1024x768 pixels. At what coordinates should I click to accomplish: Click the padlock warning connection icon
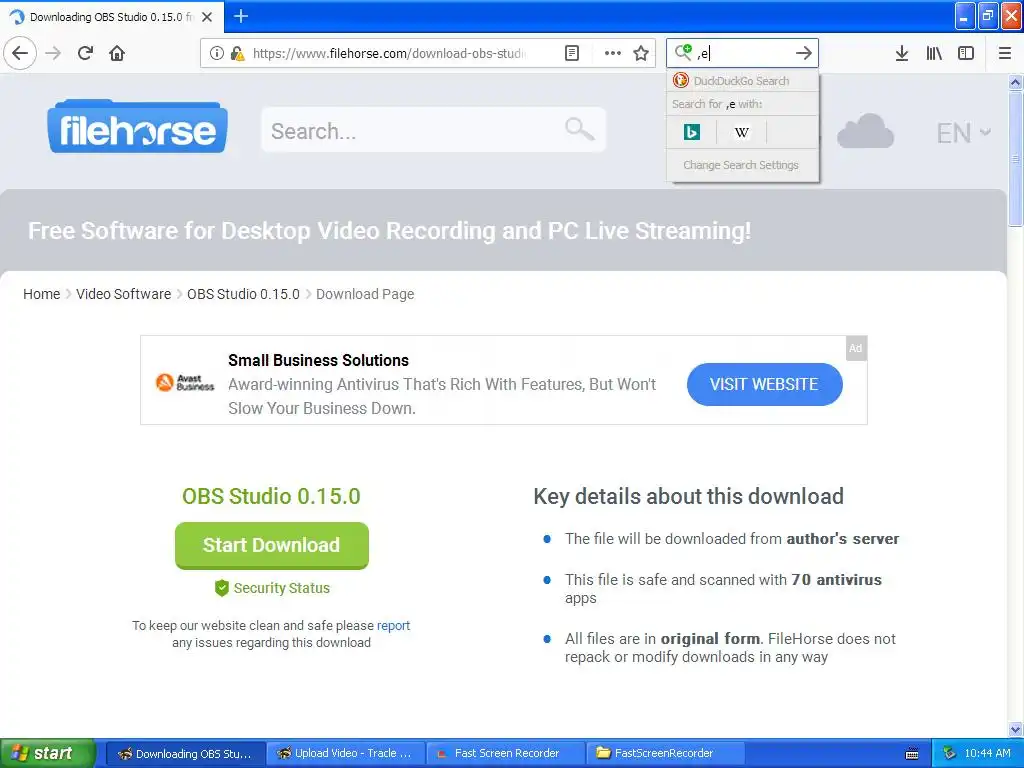click(x=238, y=53)
